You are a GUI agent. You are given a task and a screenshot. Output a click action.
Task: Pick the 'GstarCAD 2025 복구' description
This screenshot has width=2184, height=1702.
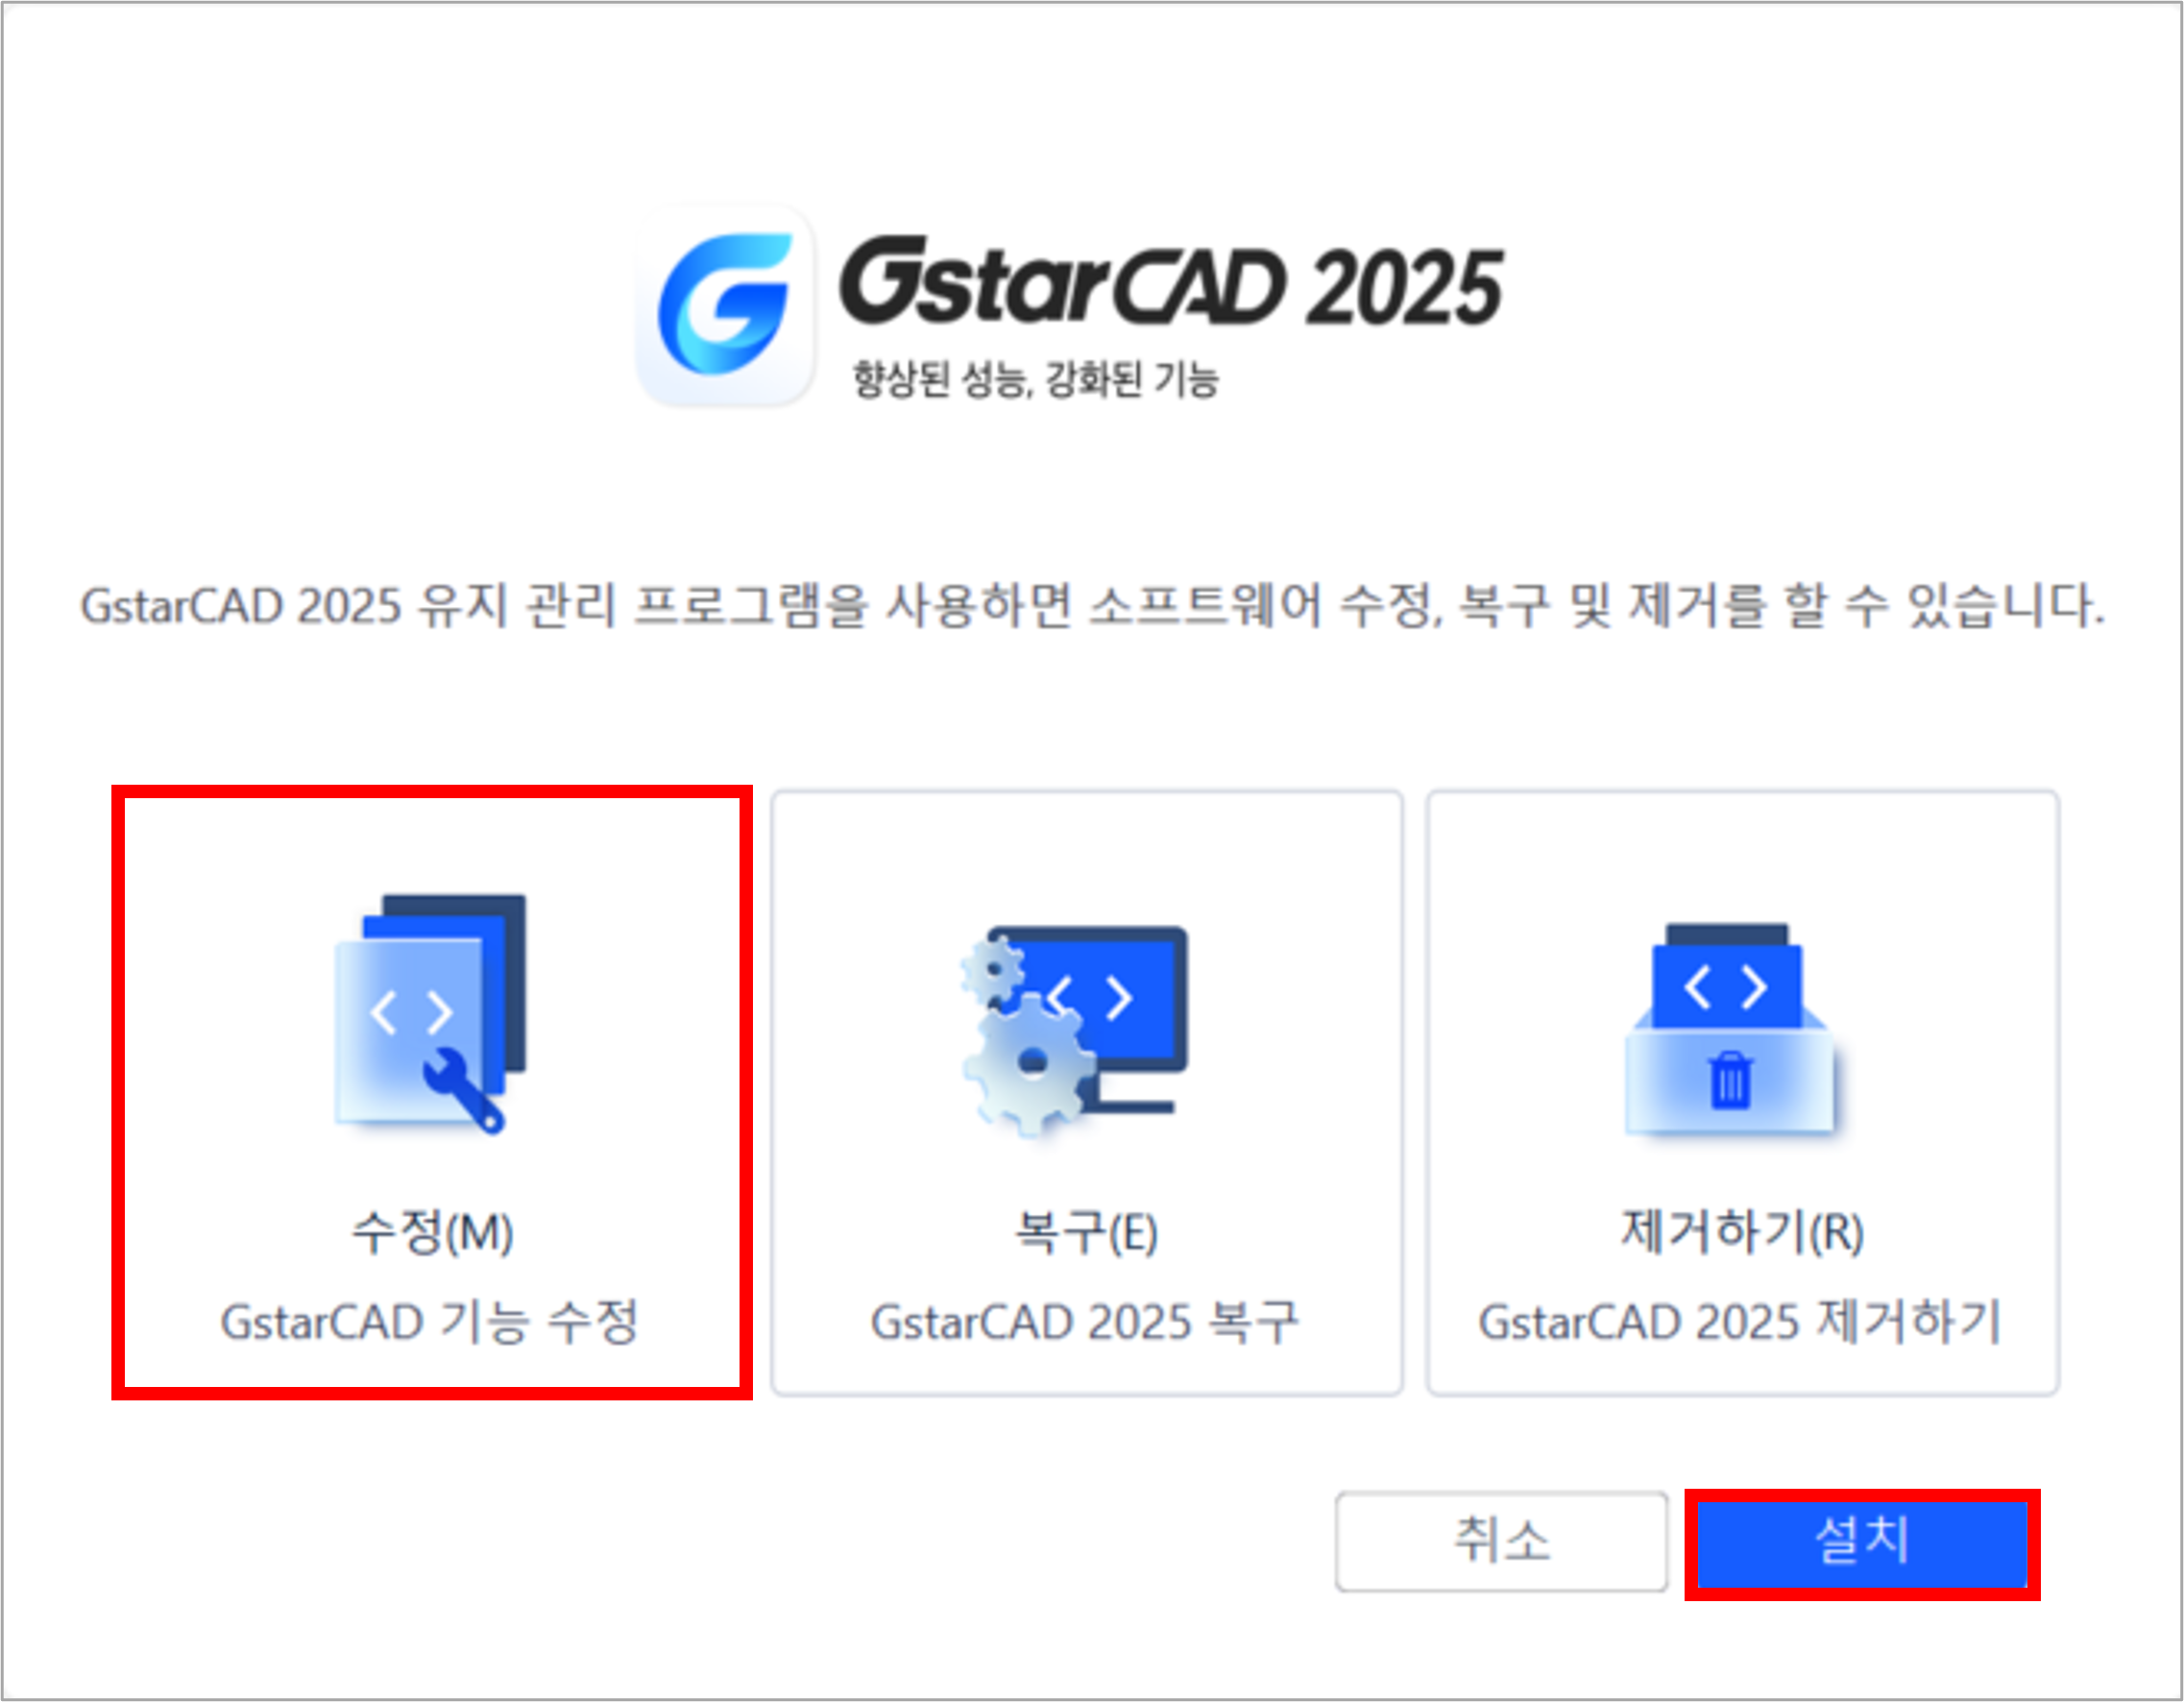point(1085,1321)
